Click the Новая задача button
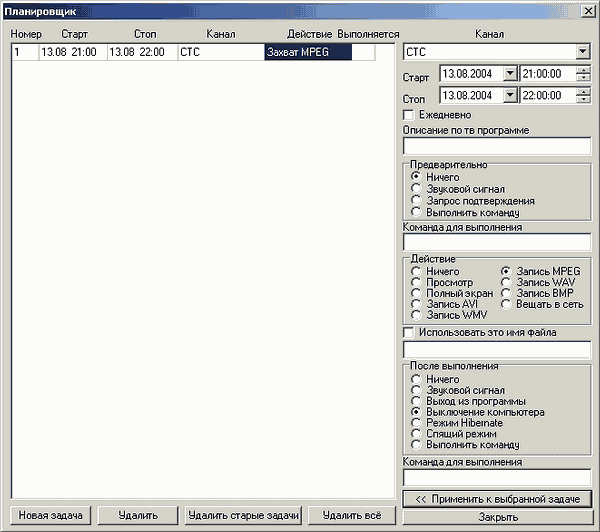Screen dimensions: 600x532 (49, 515)
